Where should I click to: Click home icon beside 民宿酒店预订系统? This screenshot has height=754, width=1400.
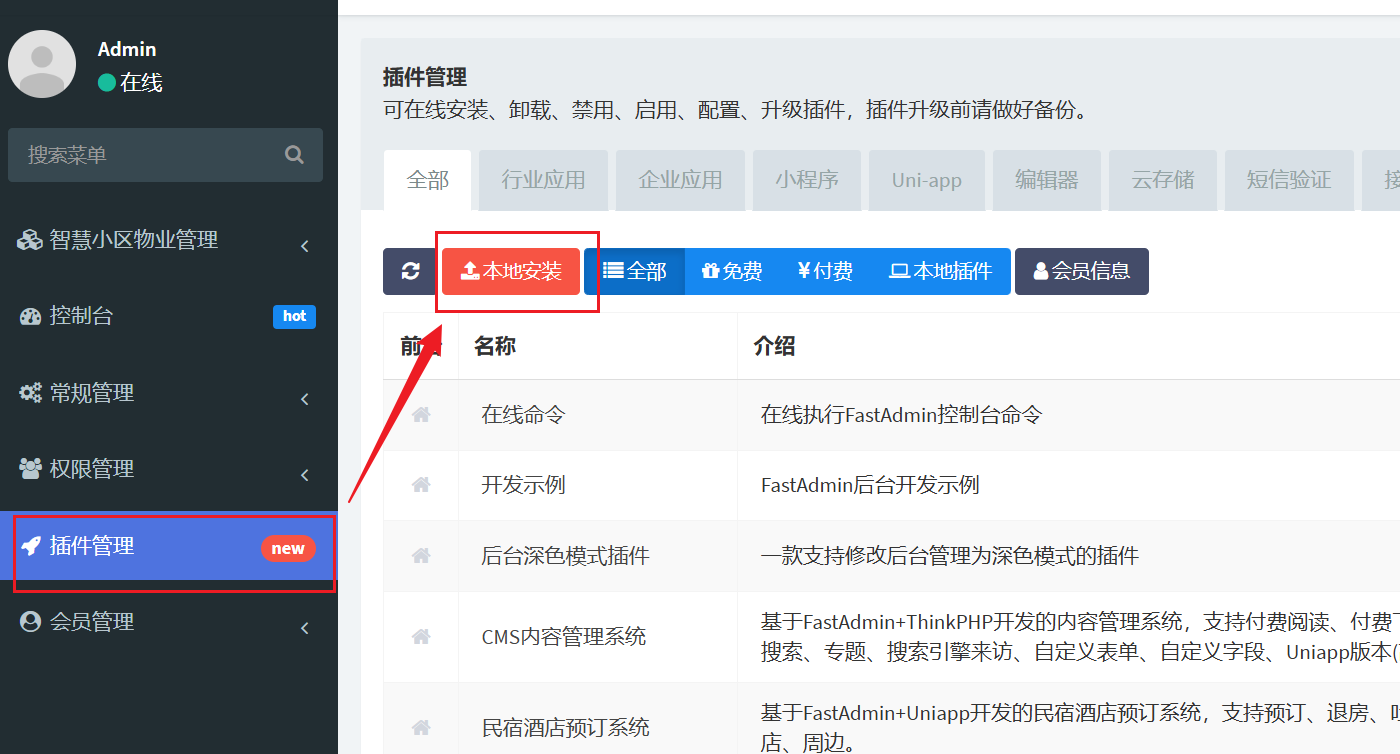421,727
